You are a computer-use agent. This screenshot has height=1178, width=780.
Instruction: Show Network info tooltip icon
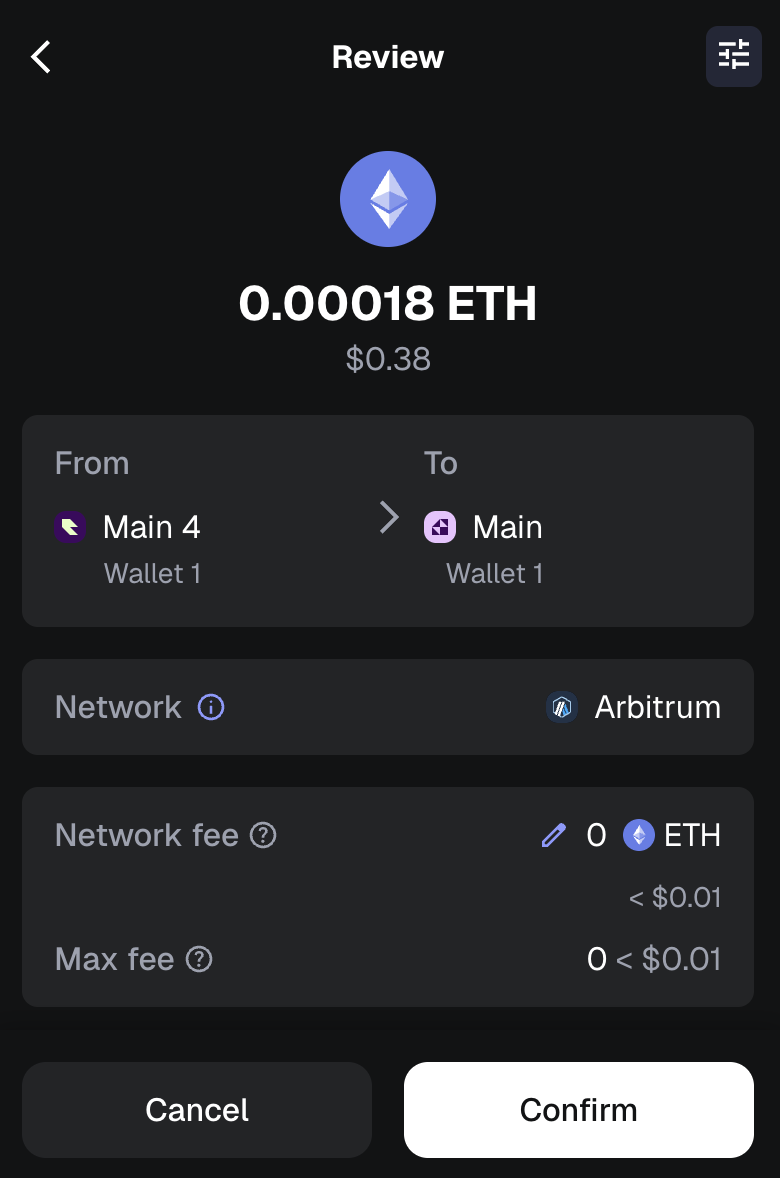[211, 708]
